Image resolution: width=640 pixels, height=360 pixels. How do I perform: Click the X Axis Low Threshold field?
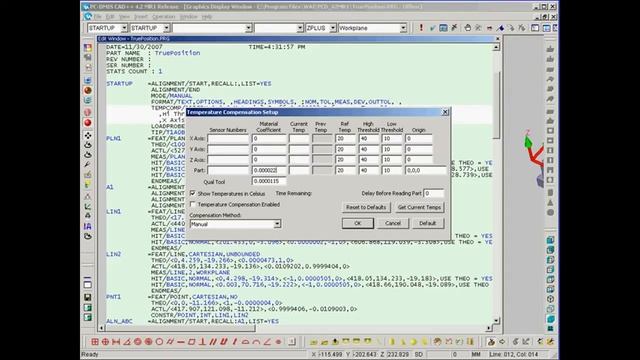392,139
